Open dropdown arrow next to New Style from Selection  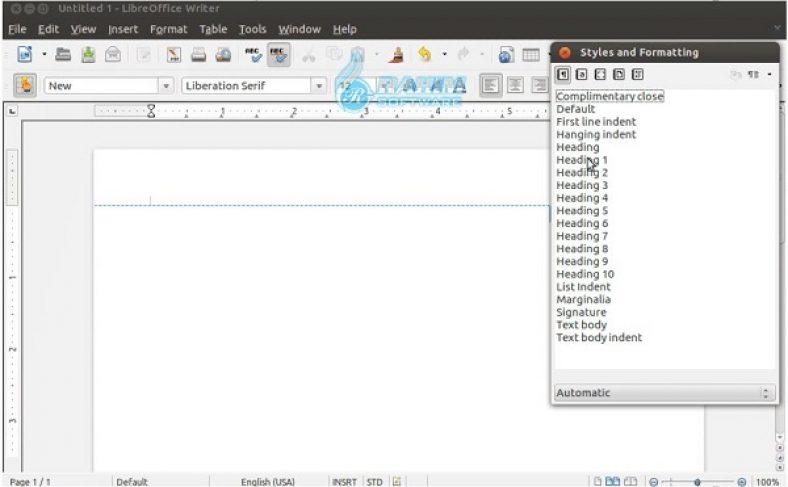(769, 74)
